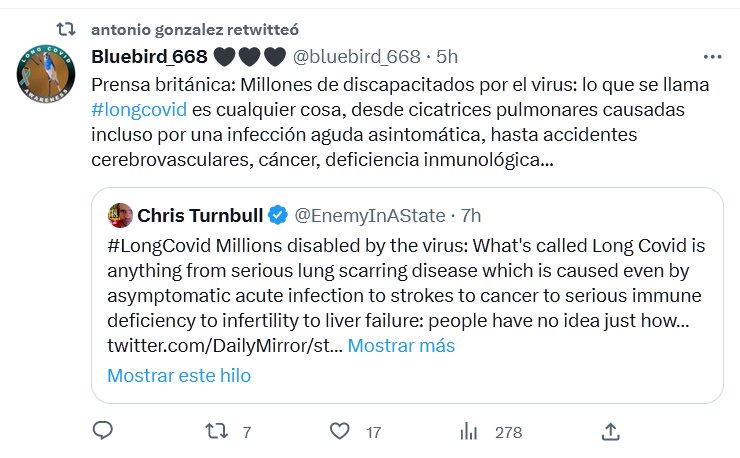Image resolution: width=740 pixels, height=458 pixels.
Task: Open Chris Turnbull's name in quote
Action: (196, 215)
